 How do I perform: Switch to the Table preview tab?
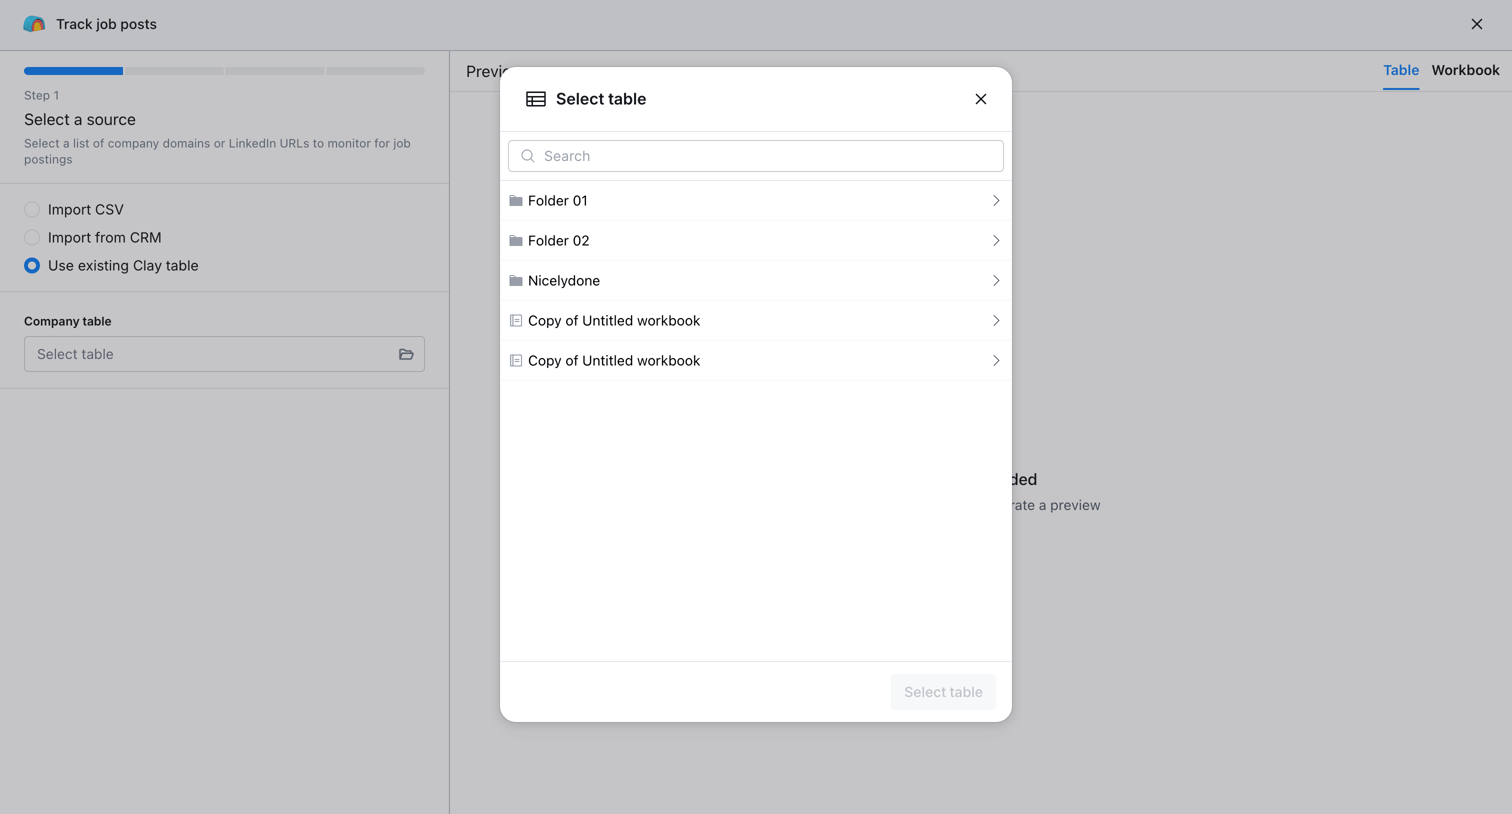pyautogui.click(x=1401, y=70)
